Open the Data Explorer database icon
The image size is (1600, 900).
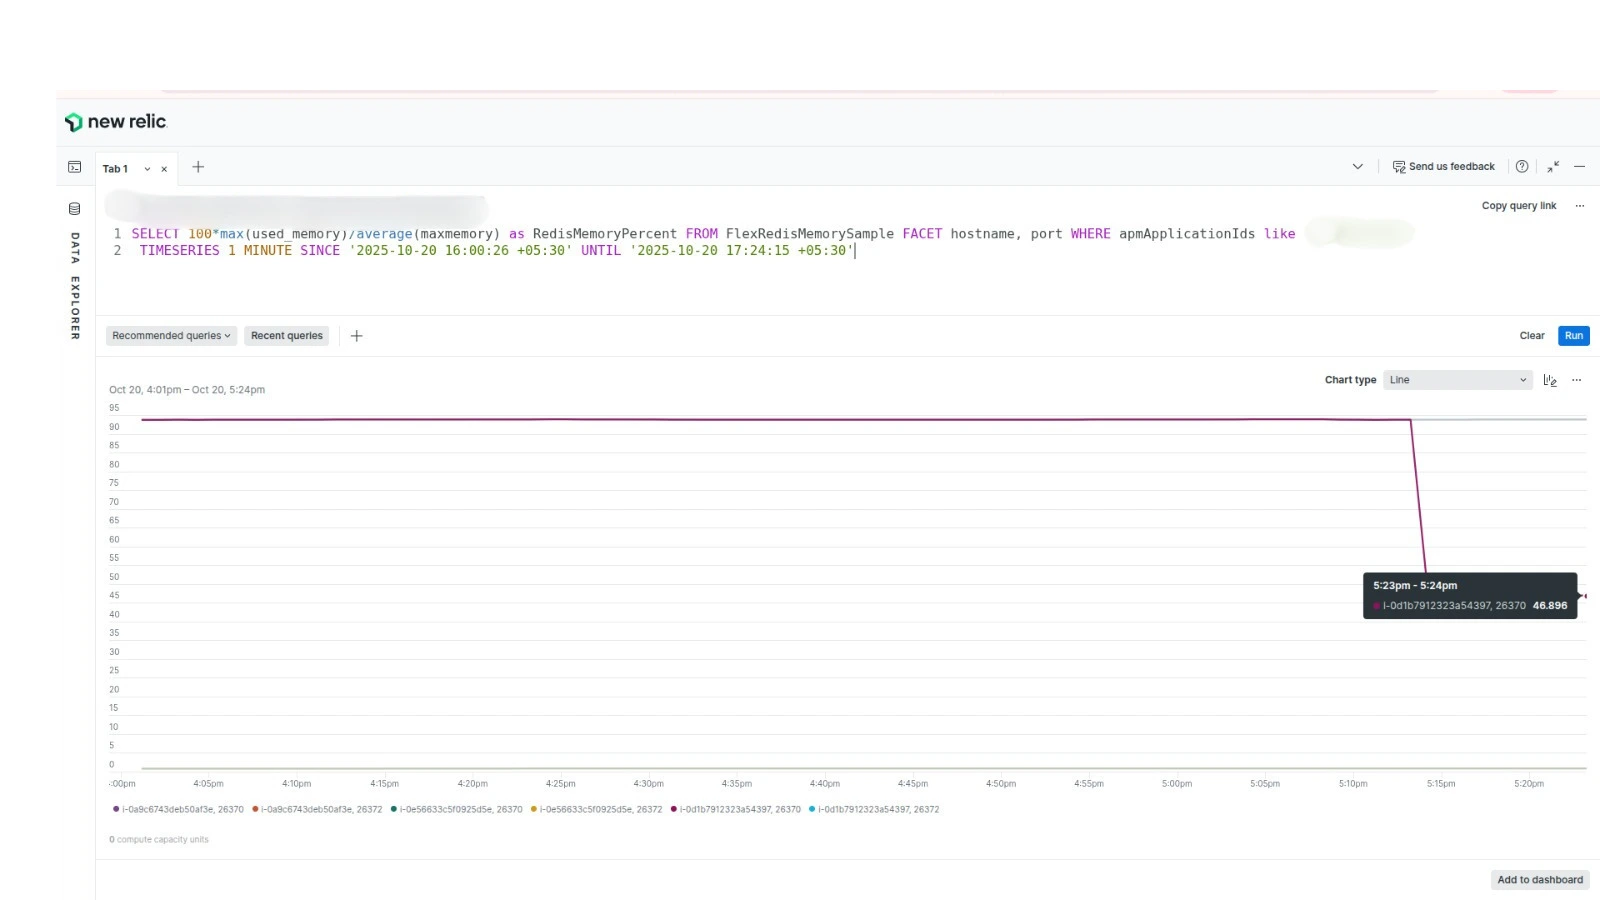click(x=75, y=209)
